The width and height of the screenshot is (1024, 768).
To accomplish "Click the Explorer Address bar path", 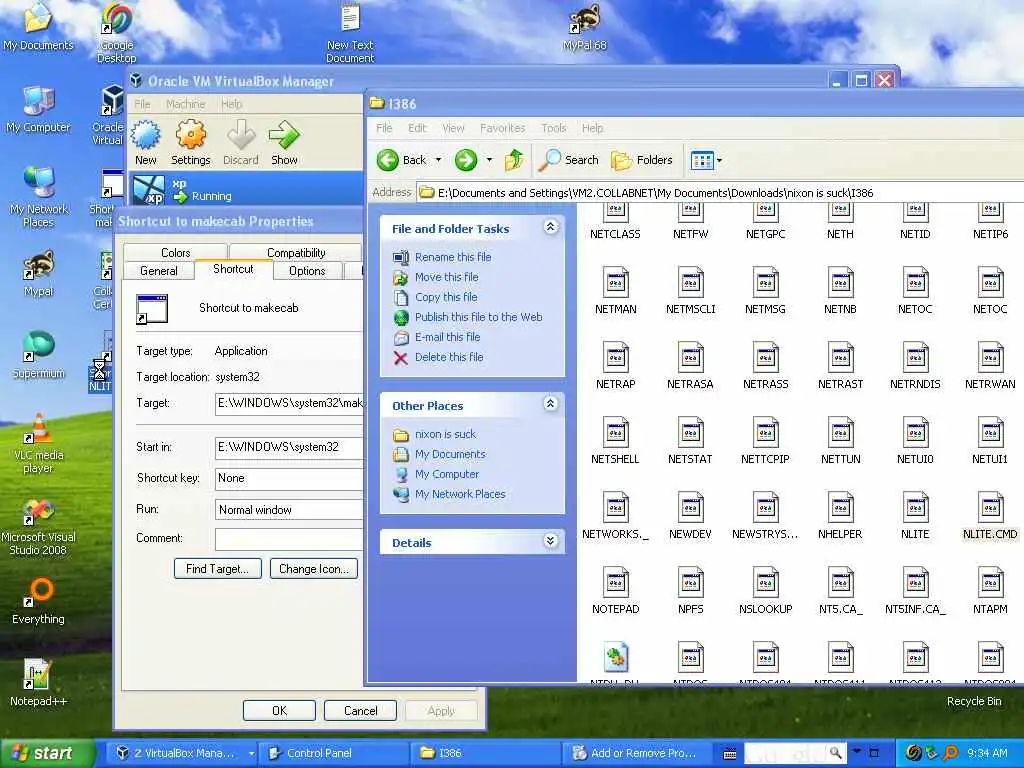I will (x=720, y=193).
